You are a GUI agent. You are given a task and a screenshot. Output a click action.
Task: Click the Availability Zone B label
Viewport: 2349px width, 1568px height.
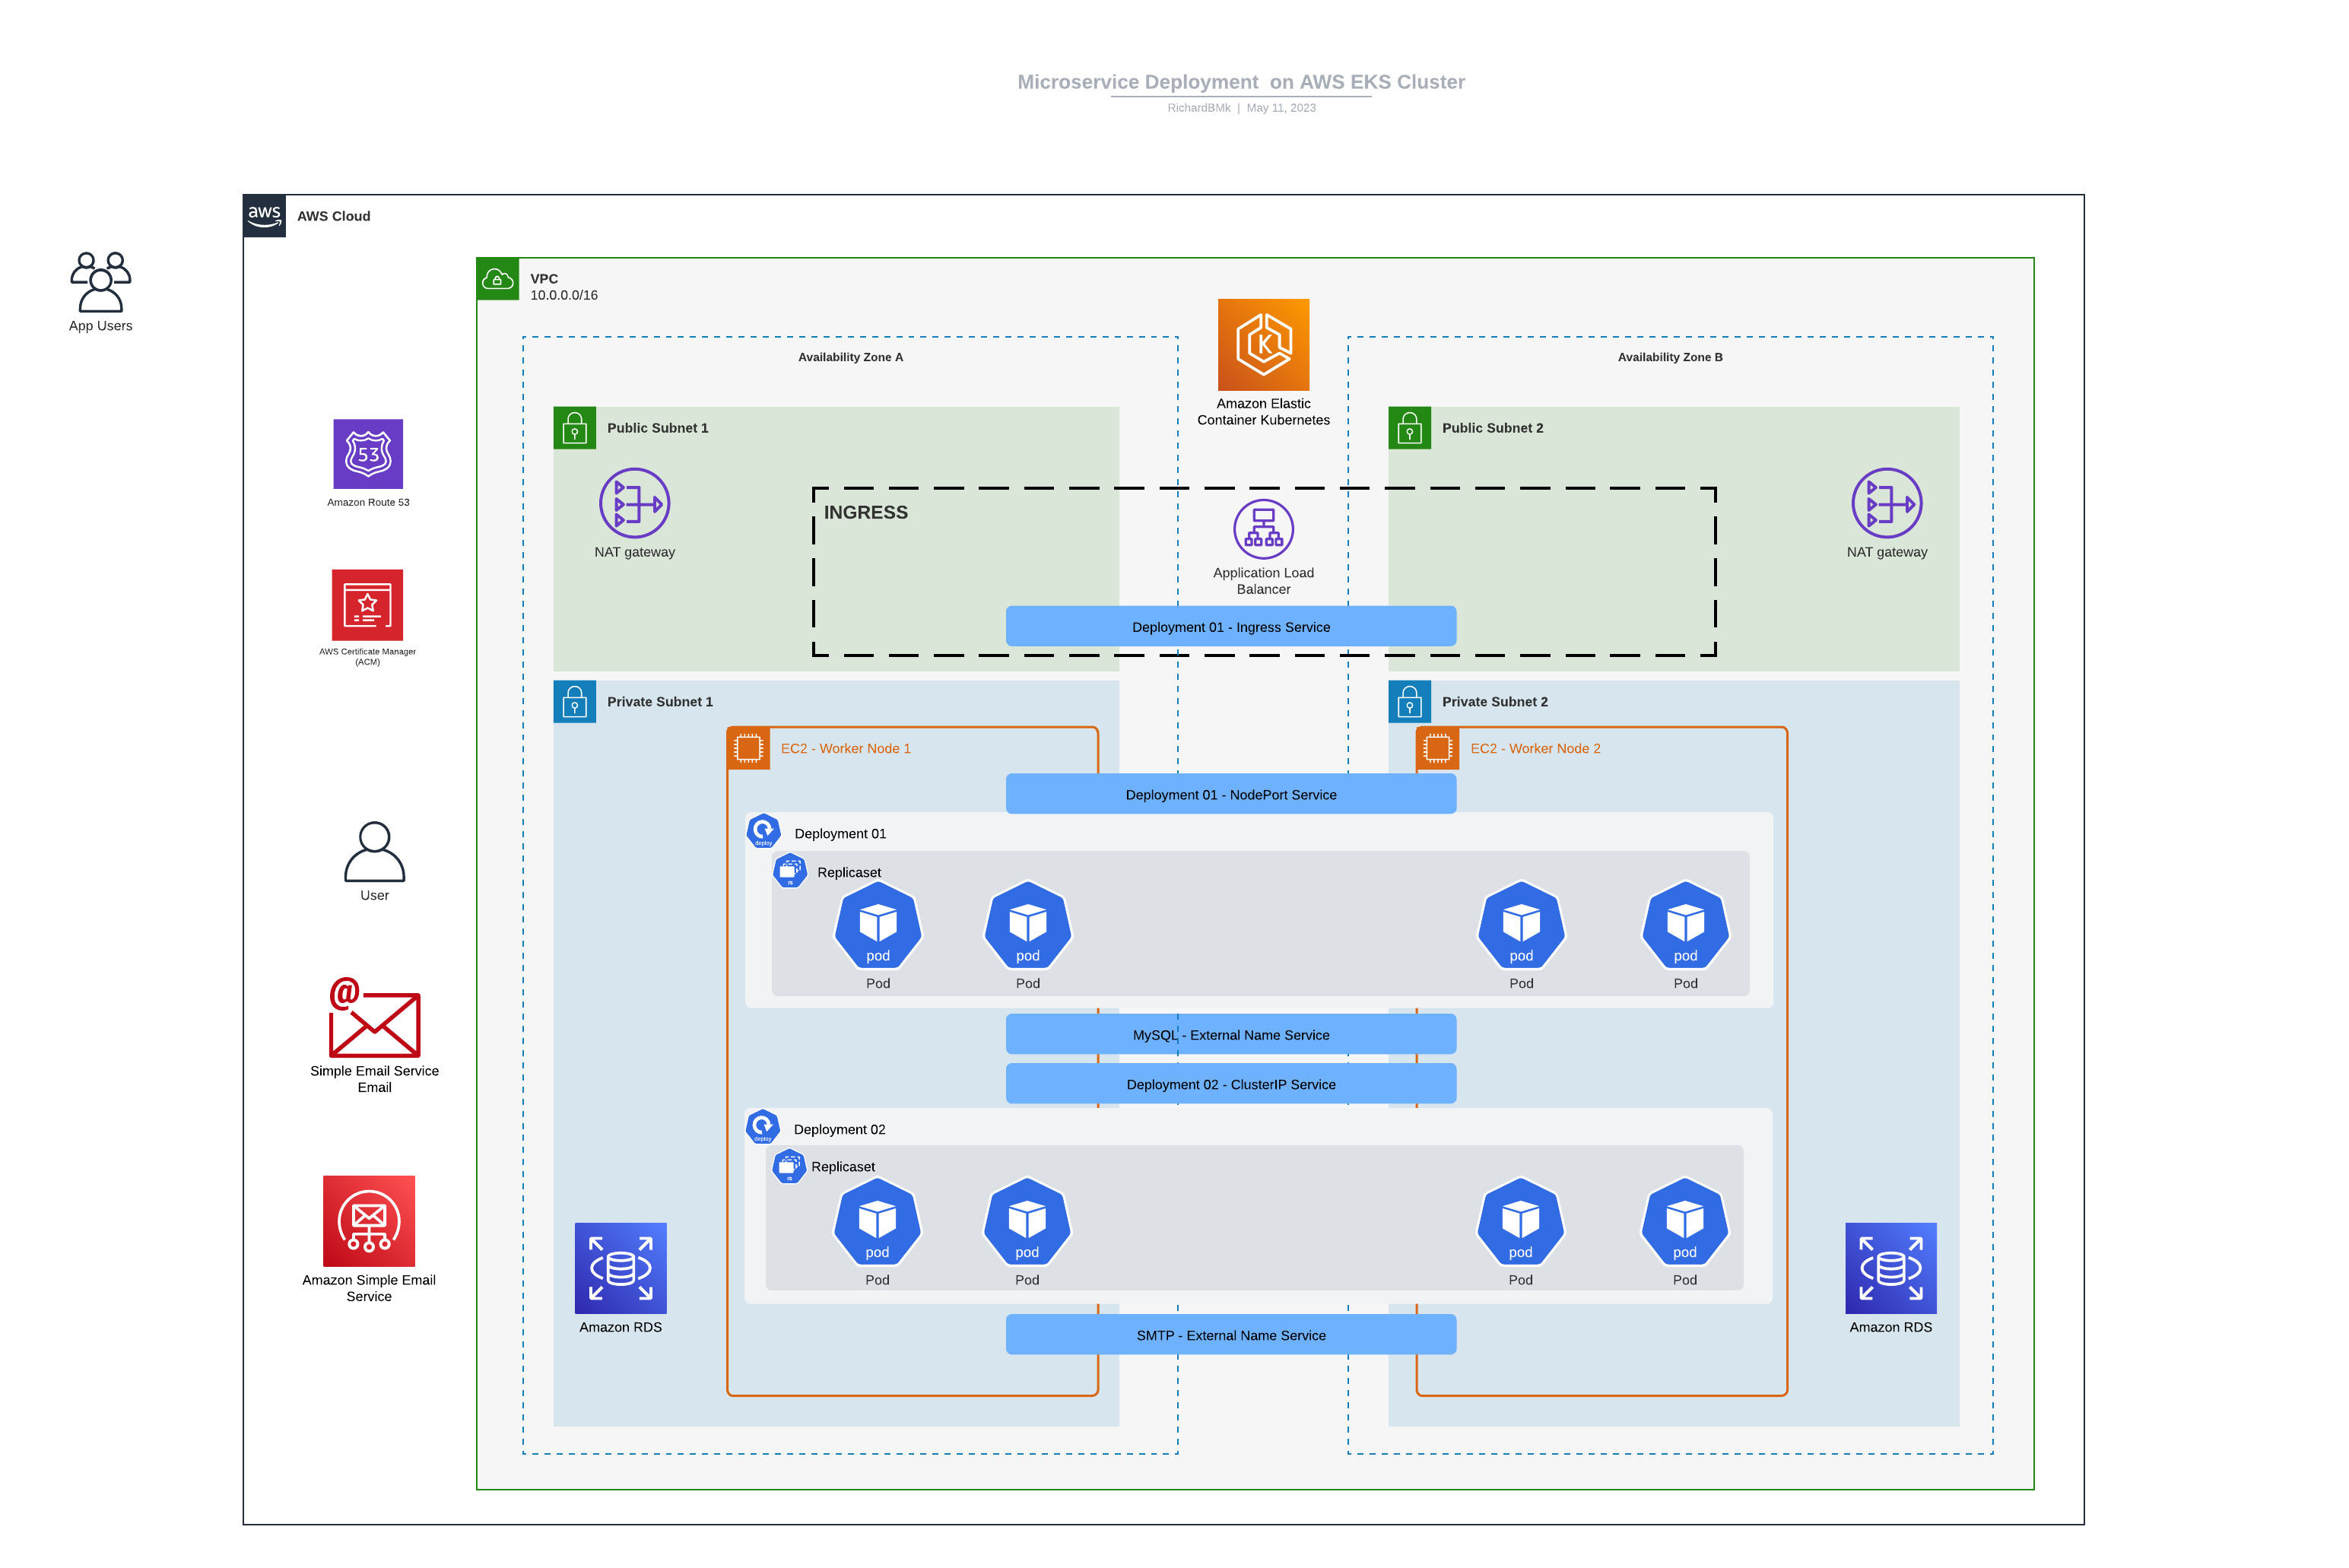[1670, 357]
